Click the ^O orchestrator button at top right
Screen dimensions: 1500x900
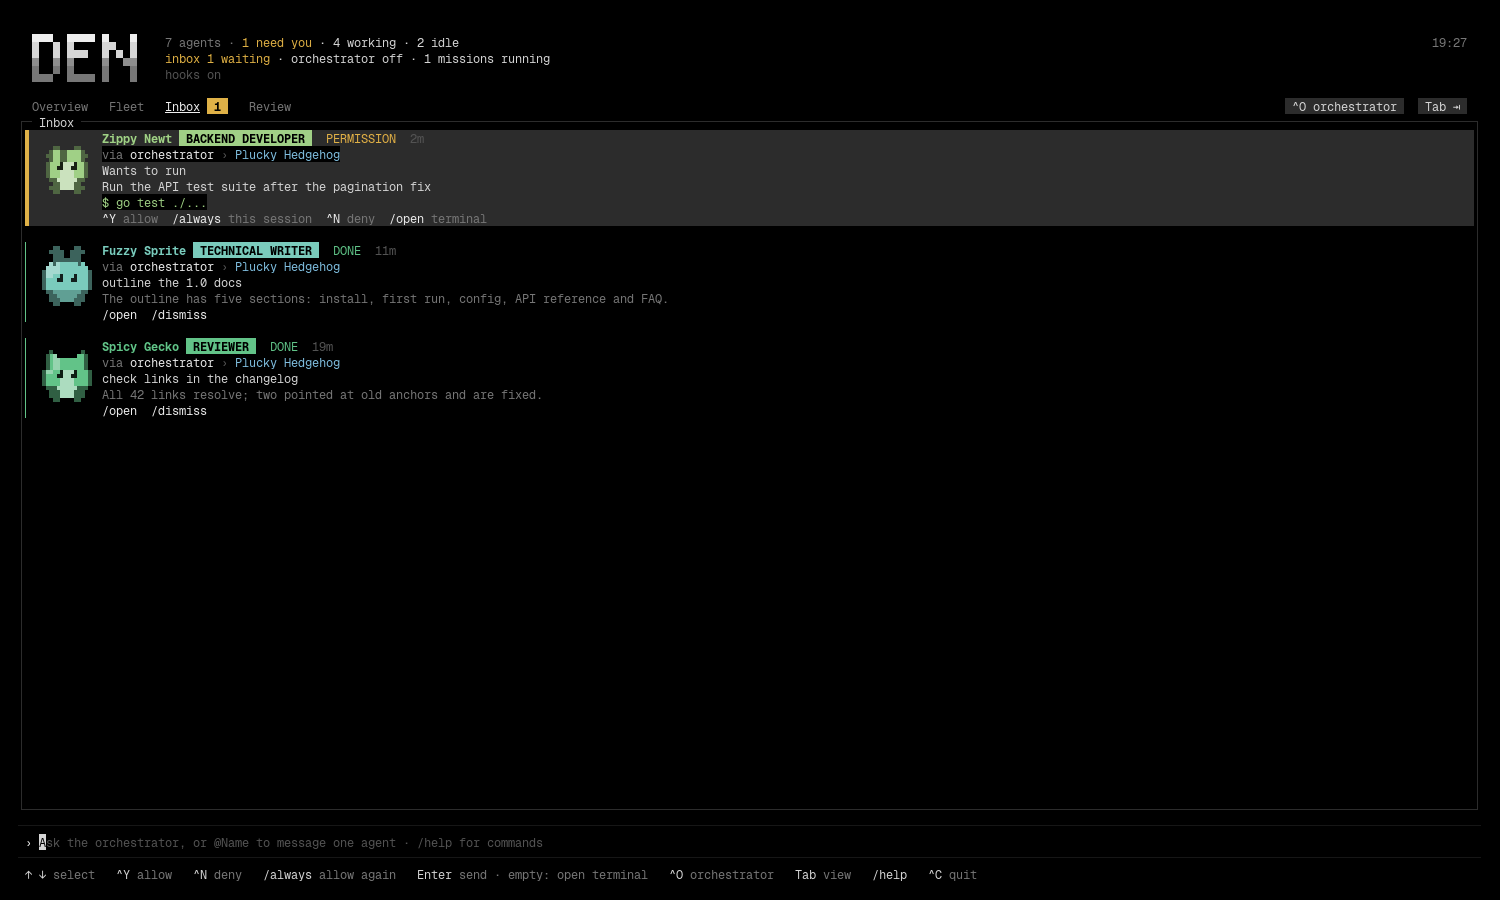[x=1344, y=107]
